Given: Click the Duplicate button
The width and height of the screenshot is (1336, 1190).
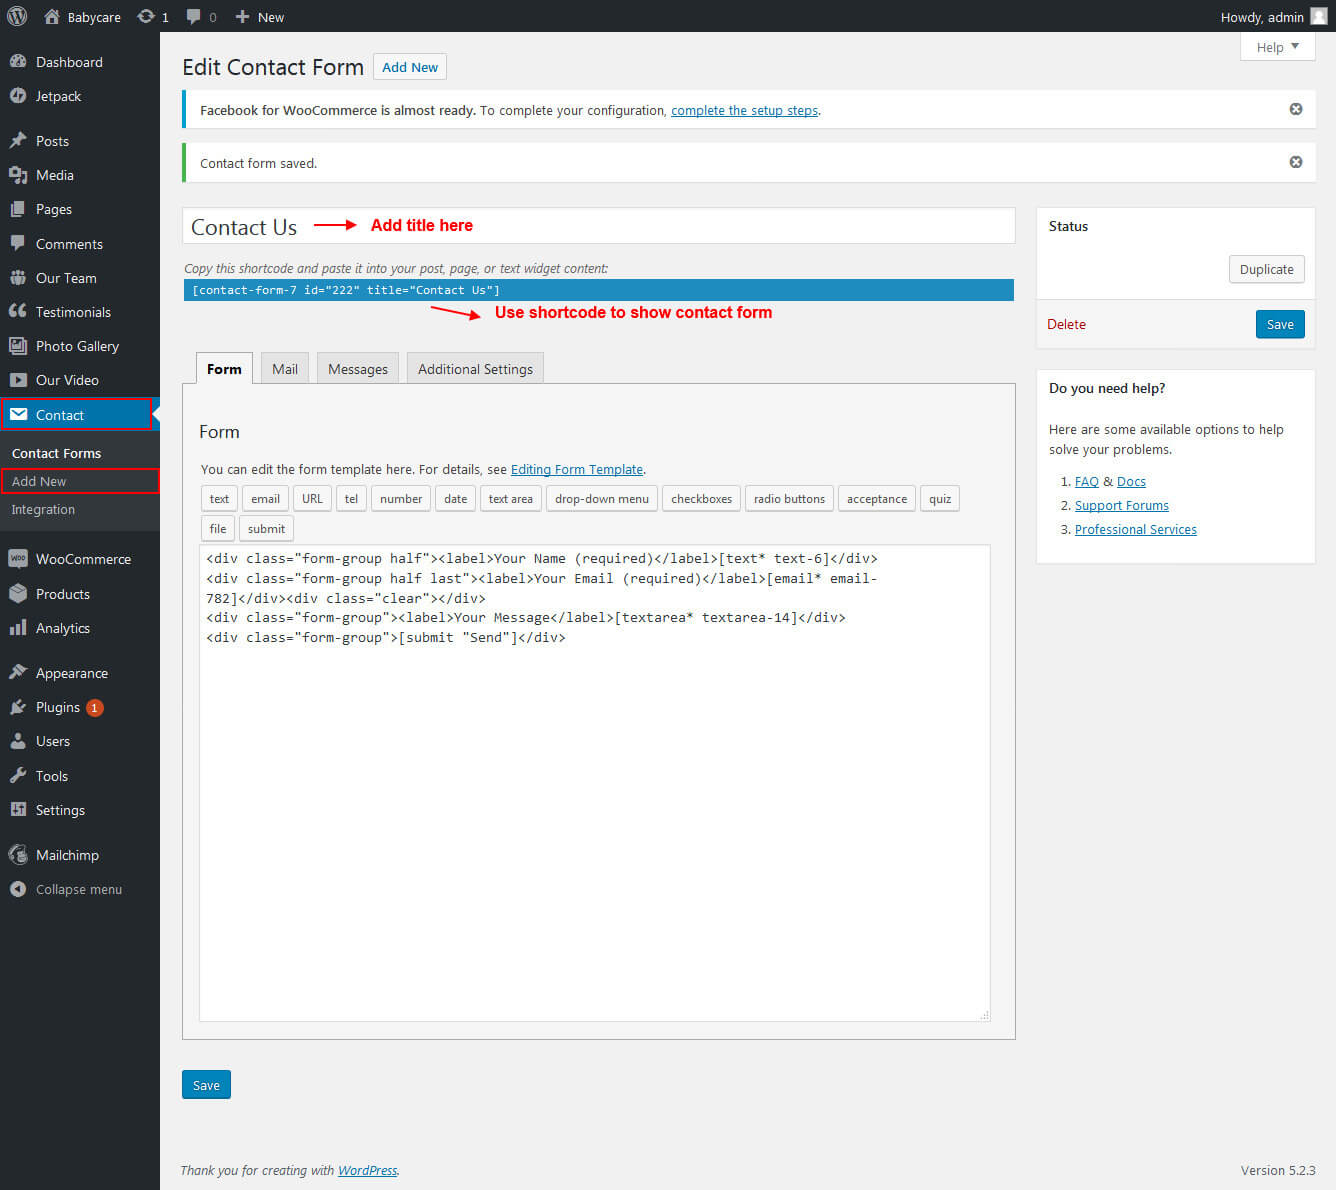Looking at the screenshot, I should click(x=1266, y=269).
